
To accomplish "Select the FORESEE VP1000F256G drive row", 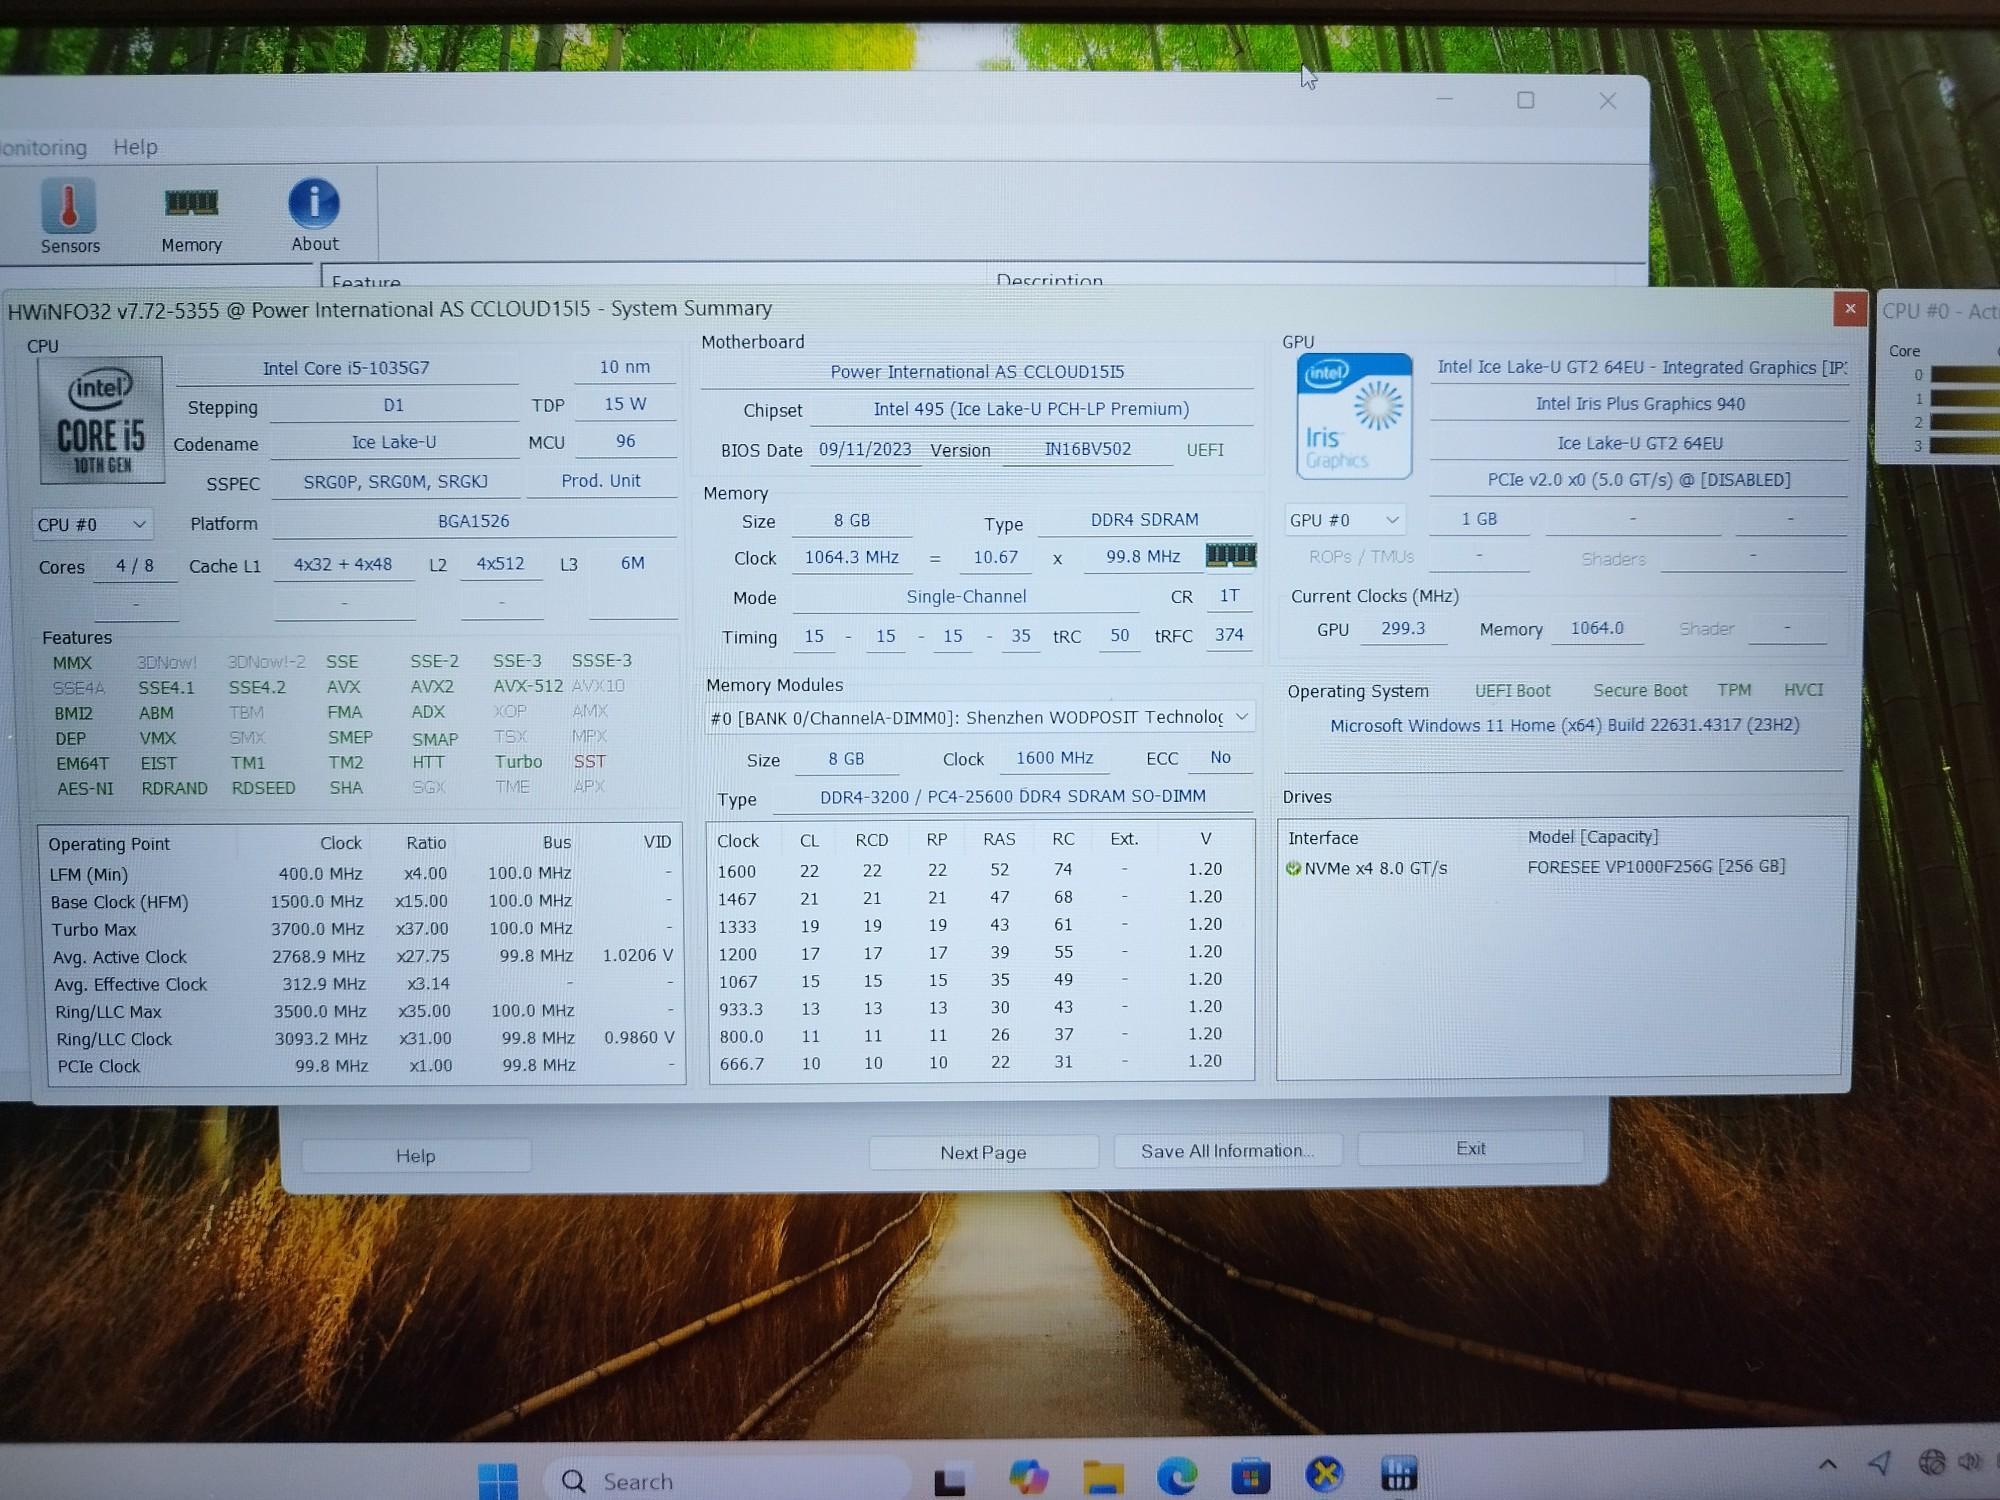I will click(1560, 867).
